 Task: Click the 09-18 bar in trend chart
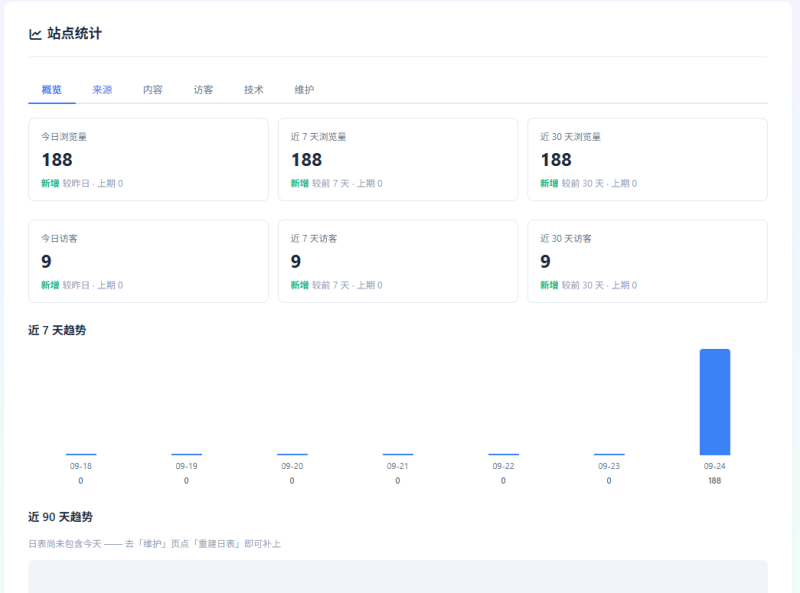coord(81,454)
